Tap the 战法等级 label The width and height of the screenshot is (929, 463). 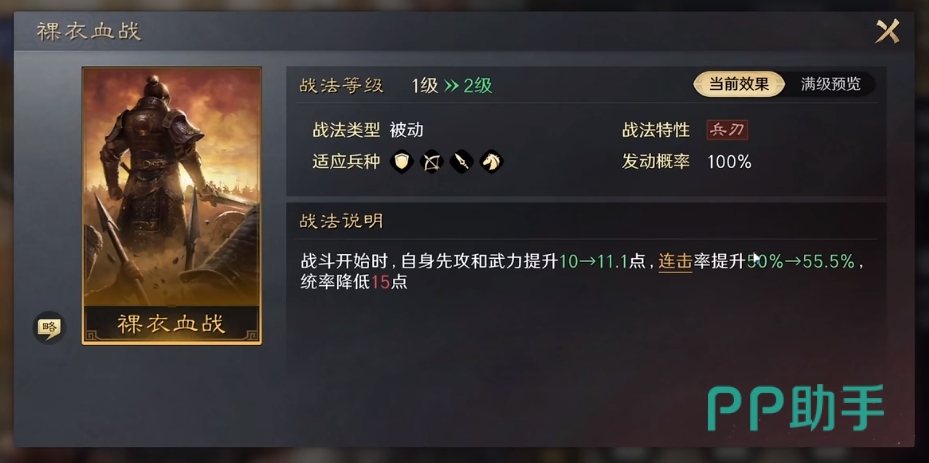342,87
